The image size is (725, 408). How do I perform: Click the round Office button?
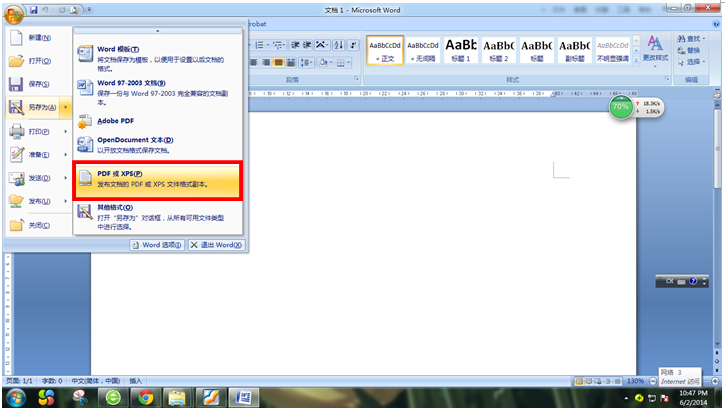click(13, 15)
